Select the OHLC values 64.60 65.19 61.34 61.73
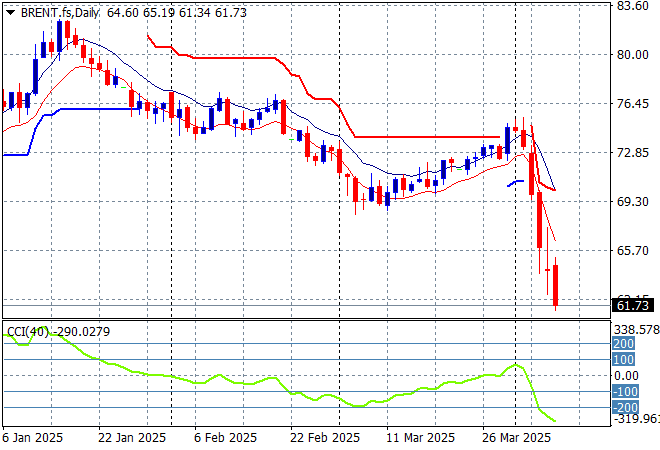 tap(177, 13)
